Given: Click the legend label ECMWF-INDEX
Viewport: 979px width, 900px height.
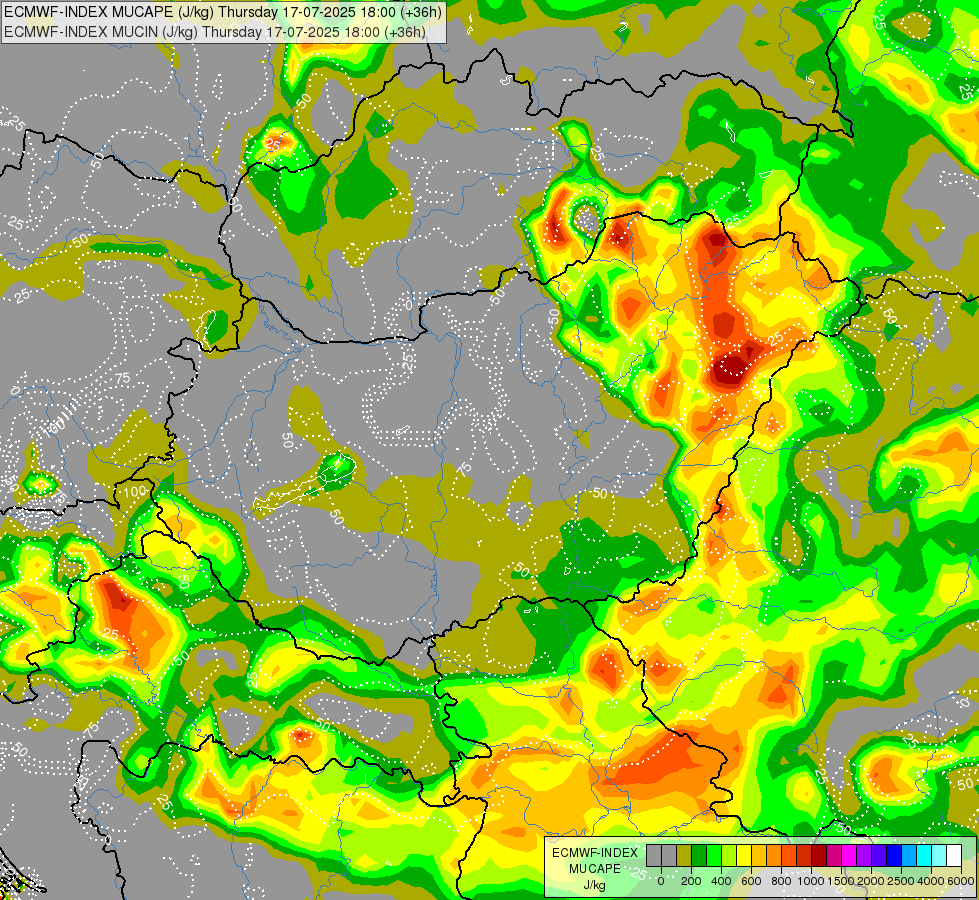Looking at the screenshot, I should (x=595, y=853).
